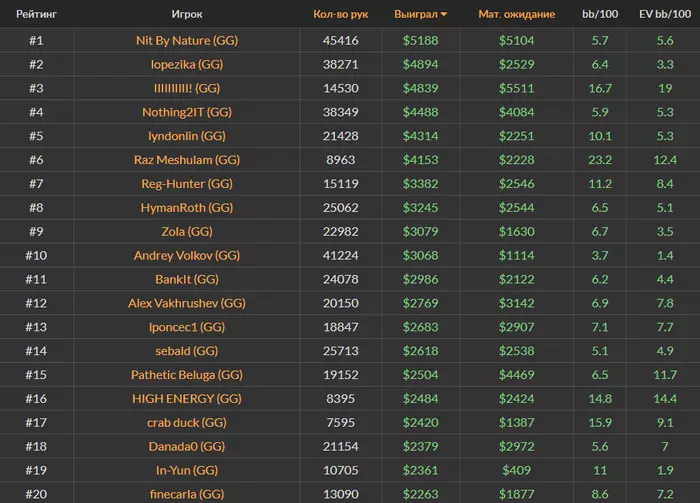Open Raz Meshulam (GG) profile
This screenshot has height=503, width=700.
tap(187, 160)
